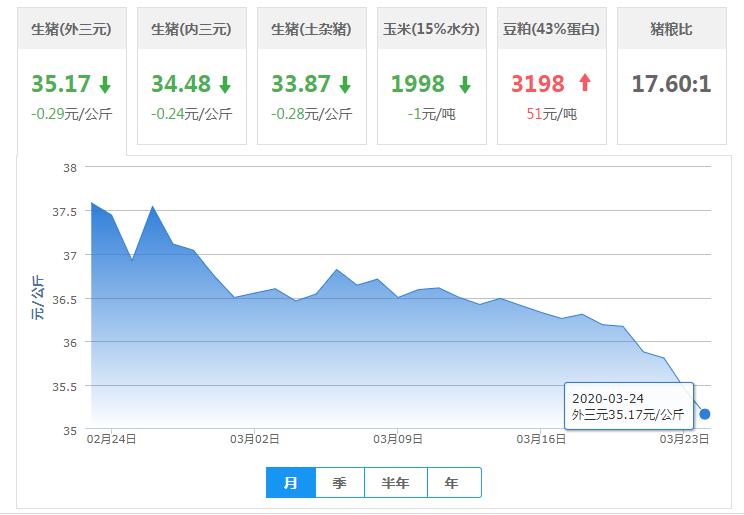The height and width of the screenshot is (515, 744).
Task: Set chart range to 半年
Action: 395,483
